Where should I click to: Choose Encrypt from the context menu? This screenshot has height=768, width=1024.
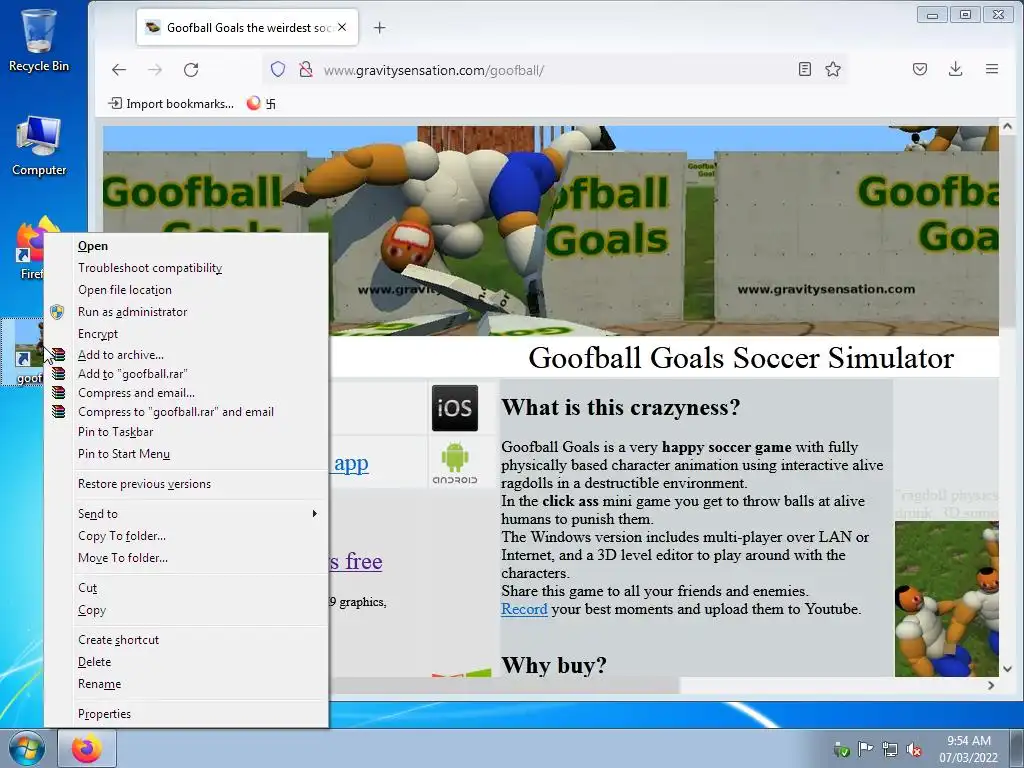pyautogui.click(x=187, y=334)
